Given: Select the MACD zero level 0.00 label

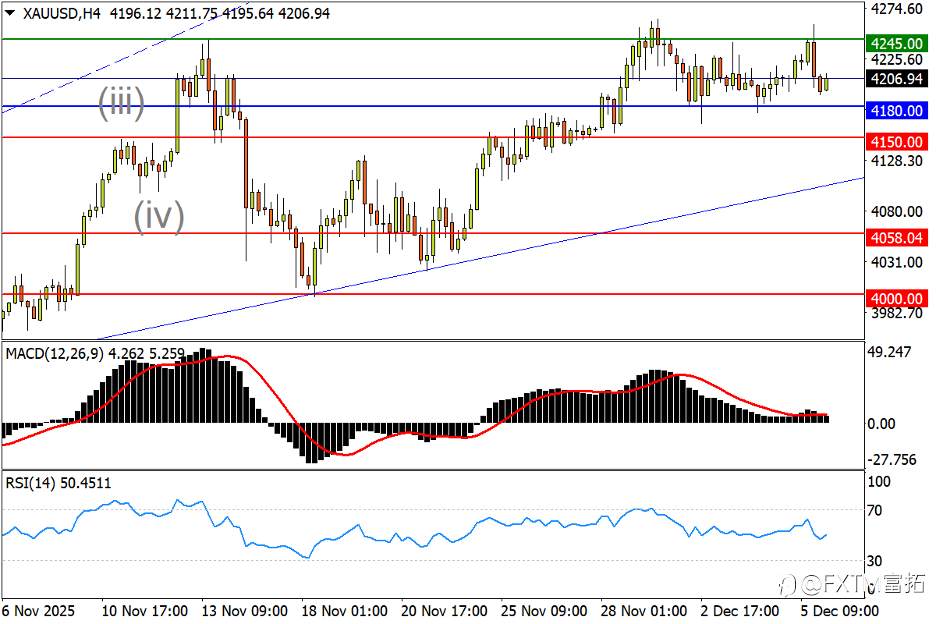Looking at the screenshot, I should click(881, 423).
